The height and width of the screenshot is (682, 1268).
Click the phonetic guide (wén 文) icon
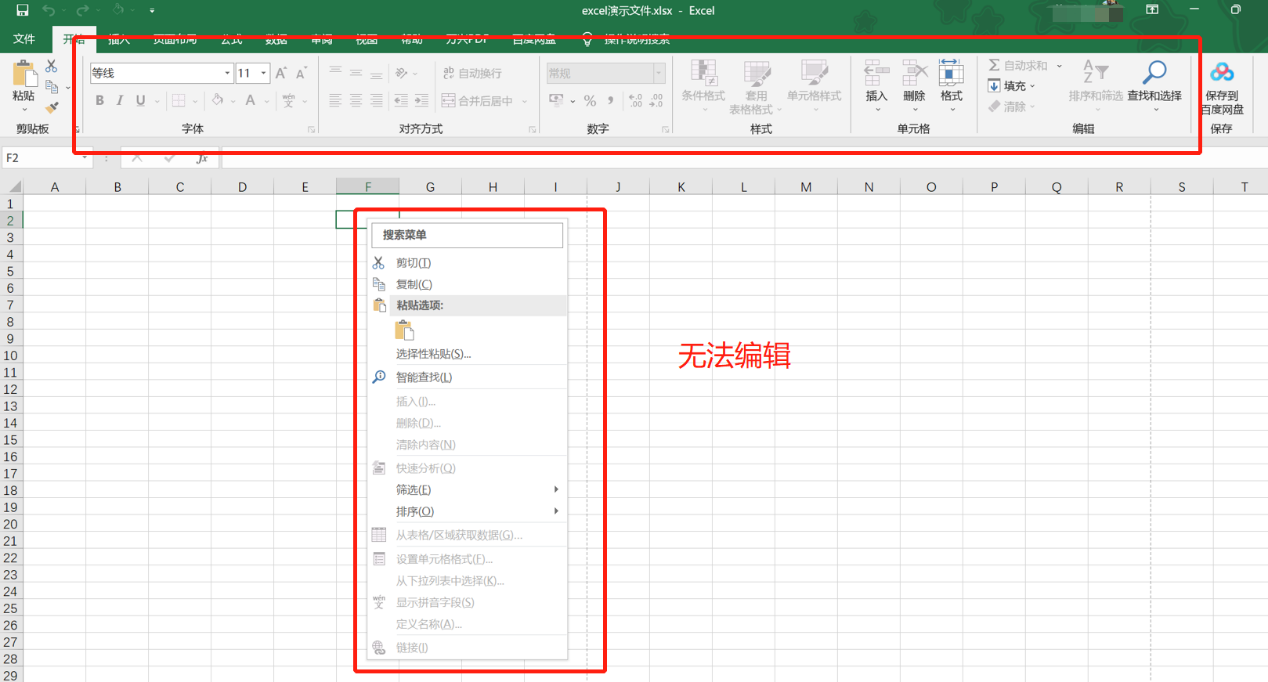288,101
